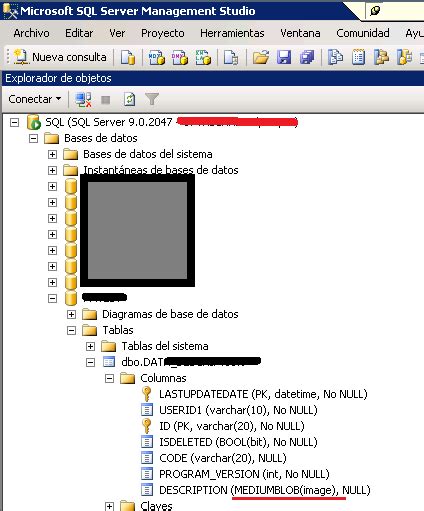Open the Summary page toolbar icon
Image resolution: width=424 pixels, height=511 pixels.
tap(359, 57)
